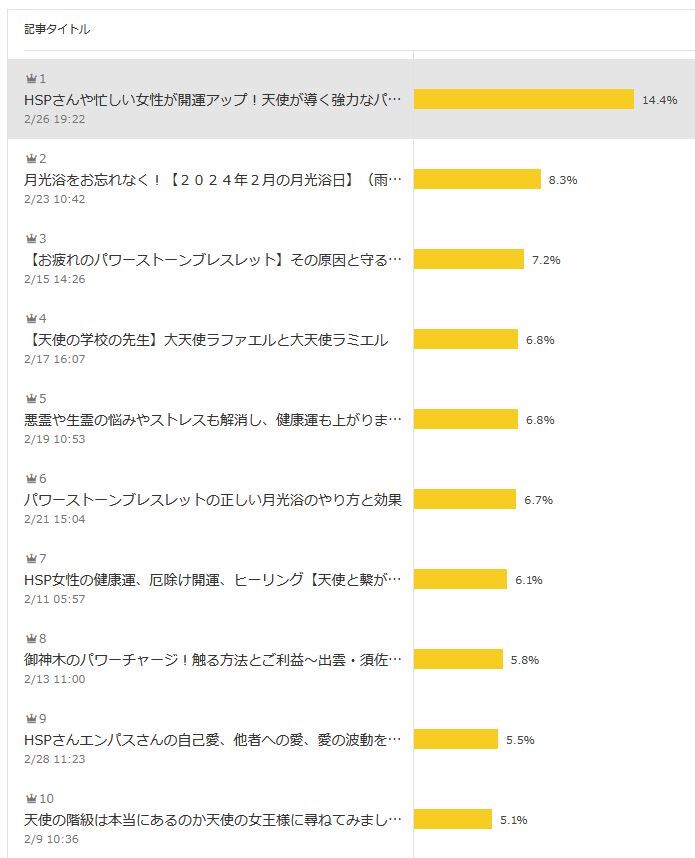Screen dimensions: 695x858
Task: Open the '【お疲れのパワーストーンブレスレット】' article
Action: pyautogui.click(x=212, y=260)
